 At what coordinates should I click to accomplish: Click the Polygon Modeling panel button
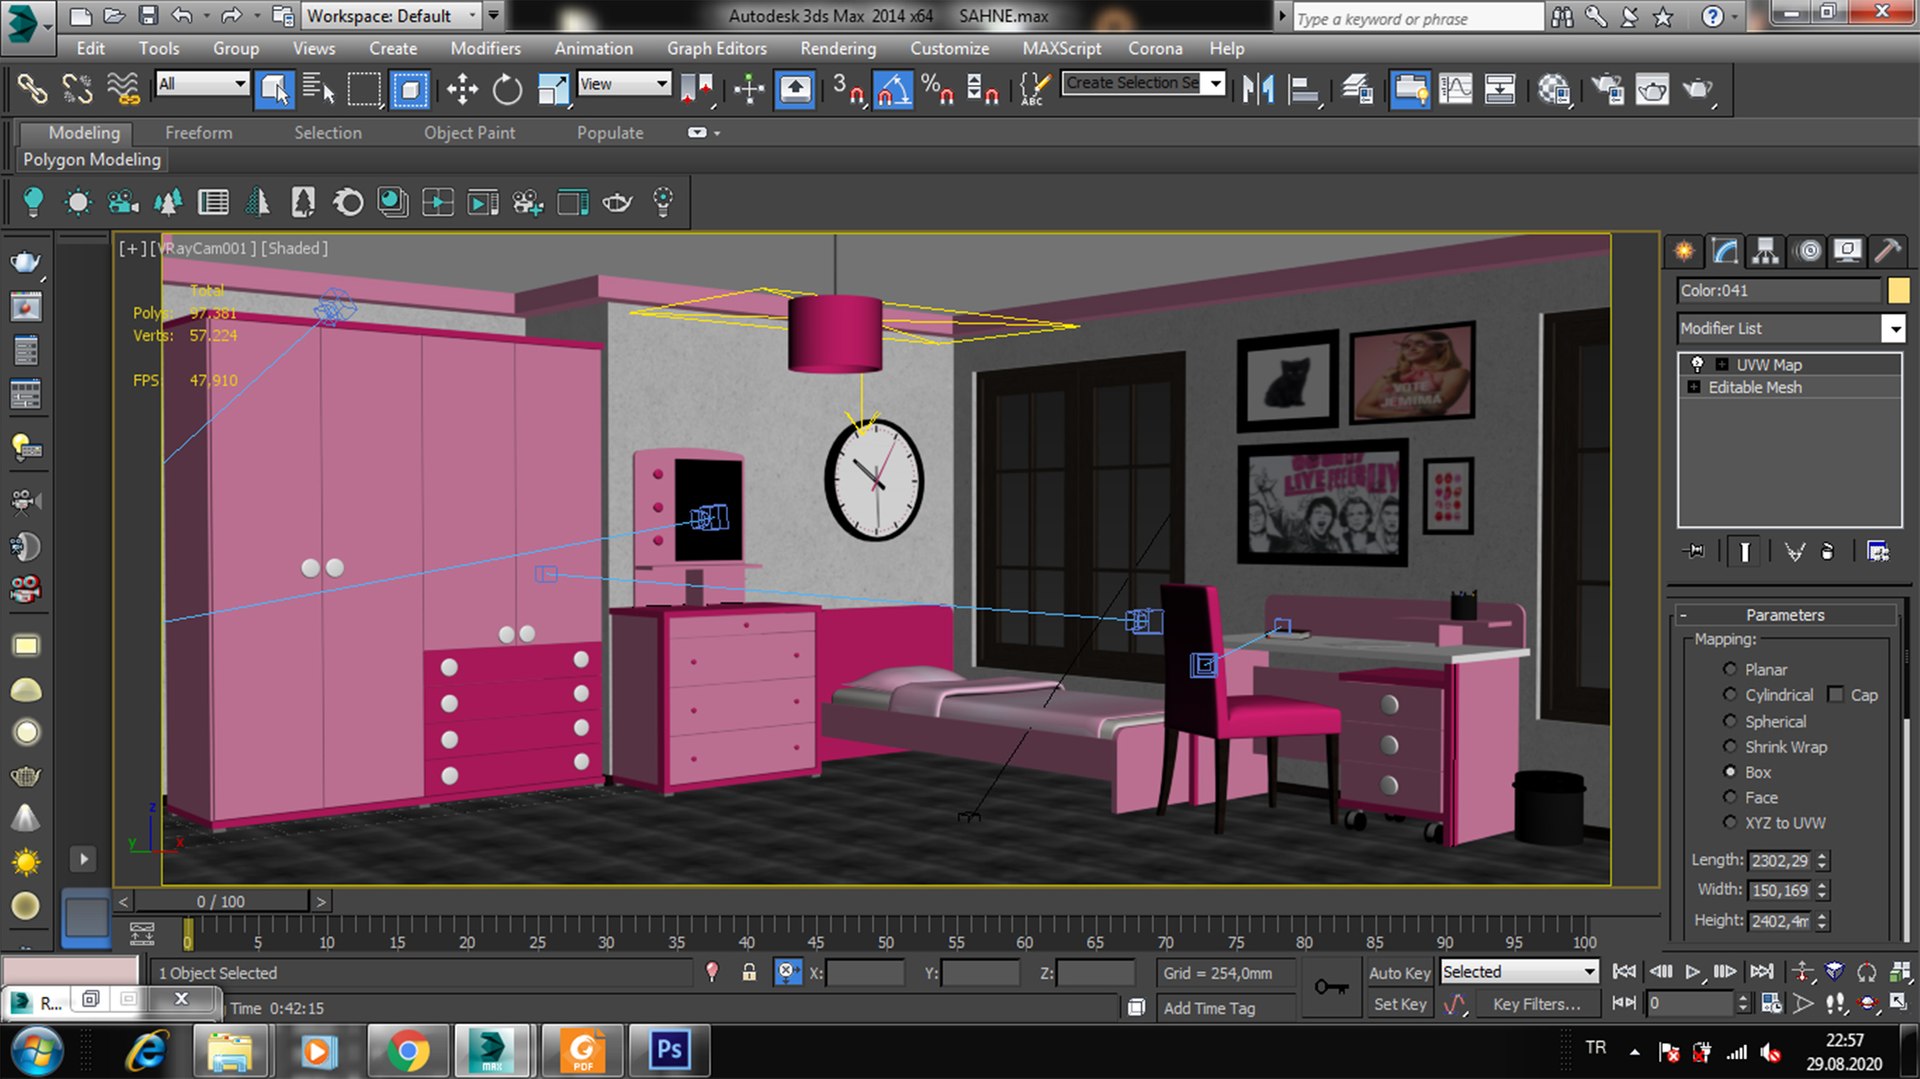[x=92, y=159]
